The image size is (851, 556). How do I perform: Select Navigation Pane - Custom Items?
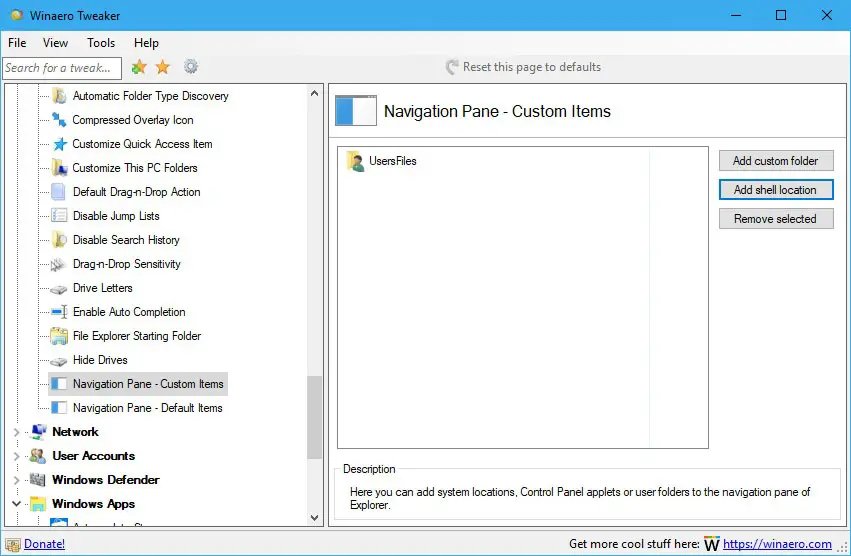pos(148,384)
